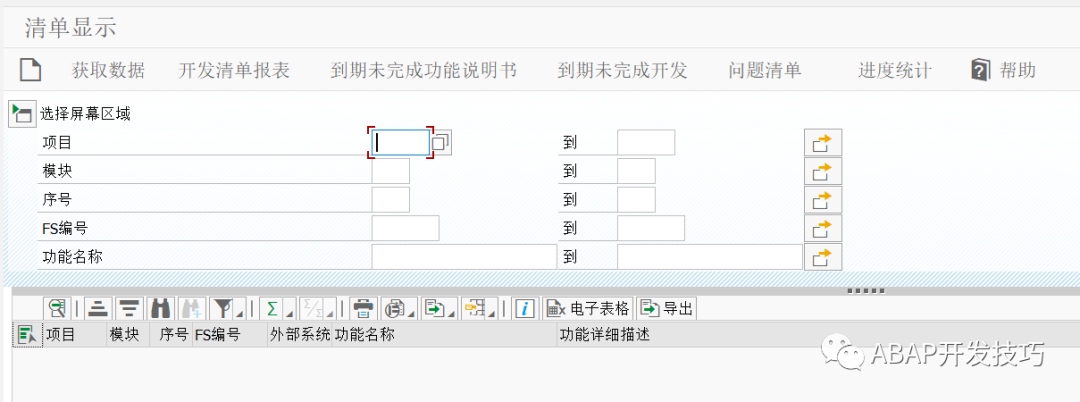Open multiple selection for 序号 row
Viewport: 1080px width, 402px height.
pos(823,200)
